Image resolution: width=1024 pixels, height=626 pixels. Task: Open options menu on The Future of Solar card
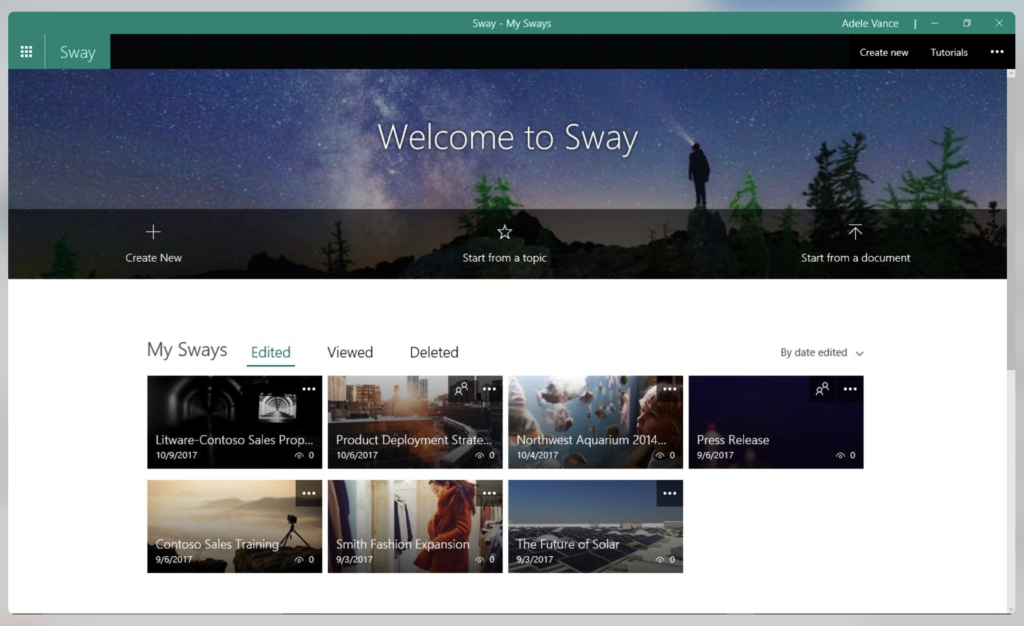(x=669, y=493)
